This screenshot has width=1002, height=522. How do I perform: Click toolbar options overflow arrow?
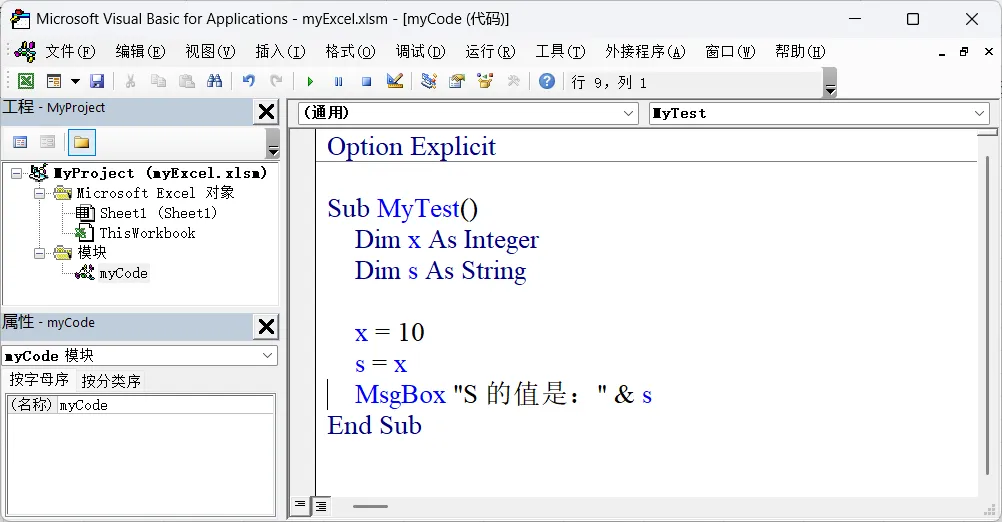829,83
